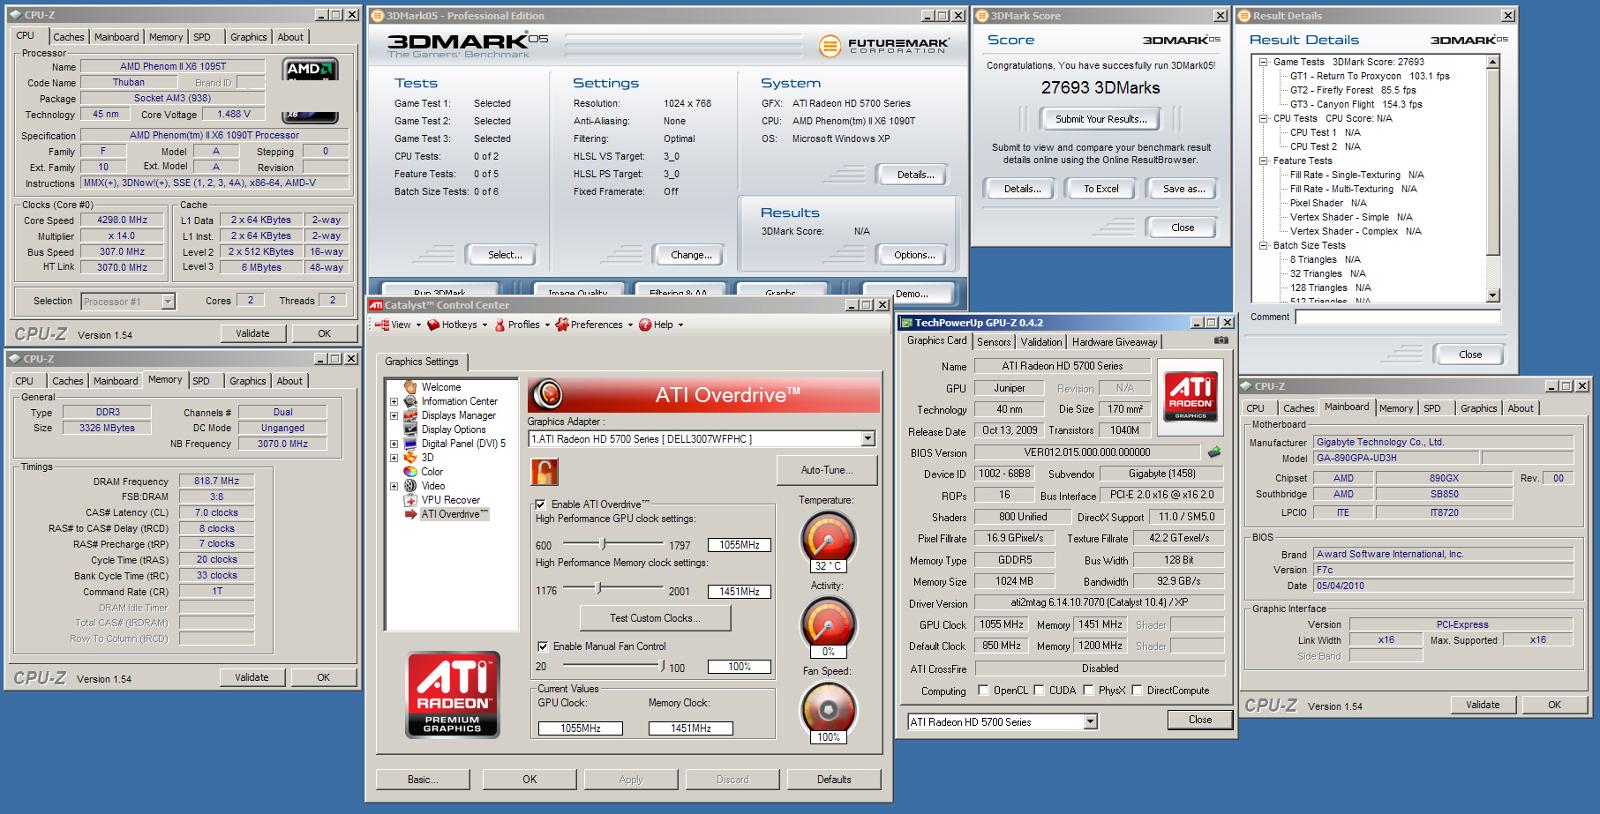
Task: Collapse CPU Tests node in Result Details
Action: pyautogui.click(x=1263, y=118)
